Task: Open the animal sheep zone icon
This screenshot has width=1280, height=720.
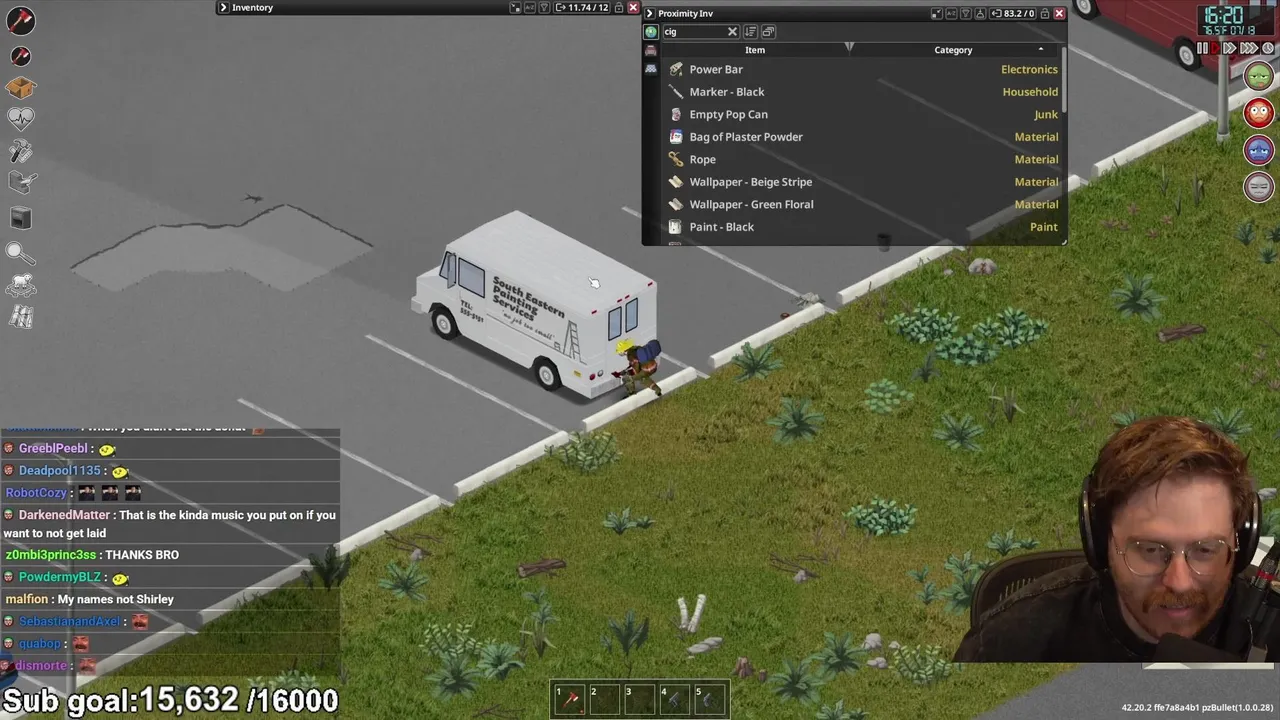Action: pos(21,285)
